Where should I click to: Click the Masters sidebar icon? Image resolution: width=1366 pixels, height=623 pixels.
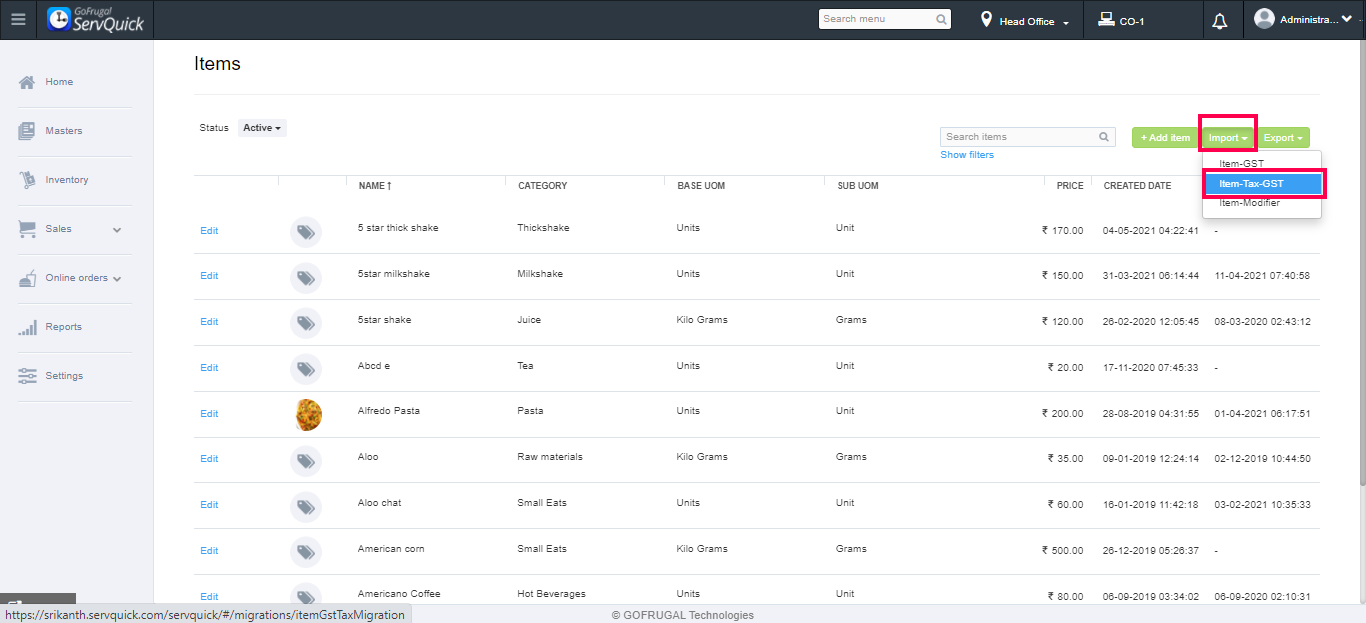pyautogui.click(x=28, y=131)
